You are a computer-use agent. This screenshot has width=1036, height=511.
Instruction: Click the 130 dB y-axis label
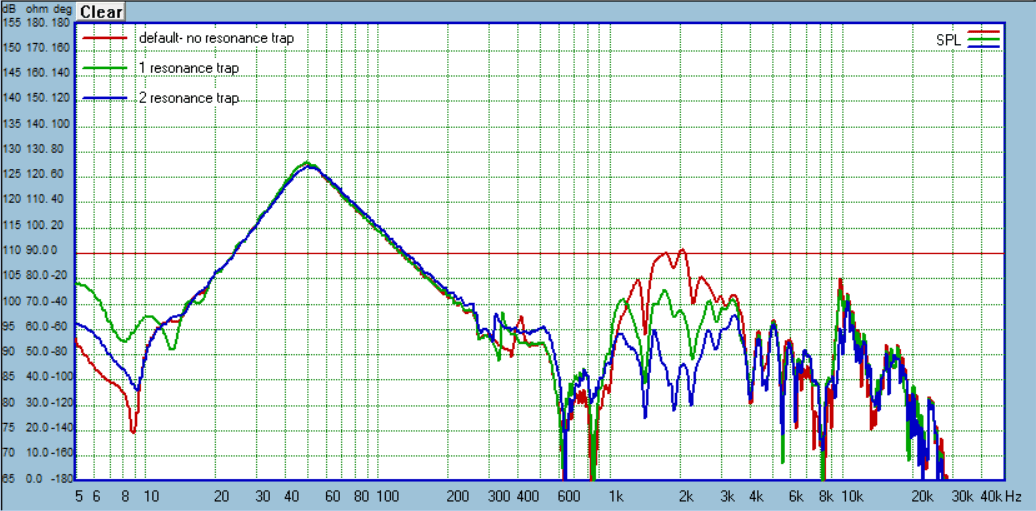coord(12,149)
